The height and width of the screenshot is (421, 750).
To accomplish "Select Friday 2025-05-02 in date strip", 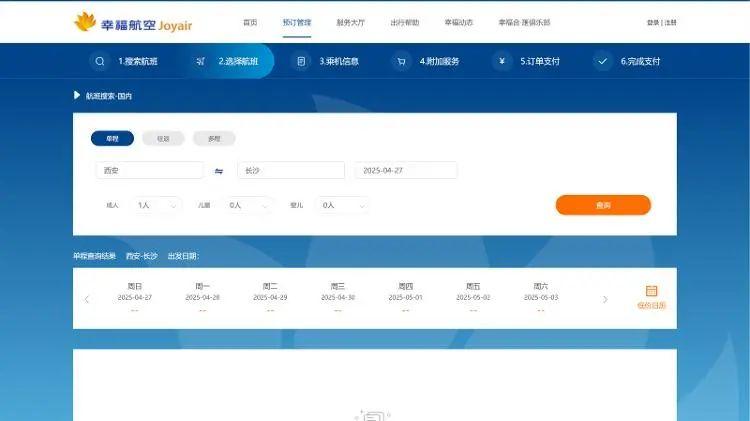I will click(x=473, y=298).
